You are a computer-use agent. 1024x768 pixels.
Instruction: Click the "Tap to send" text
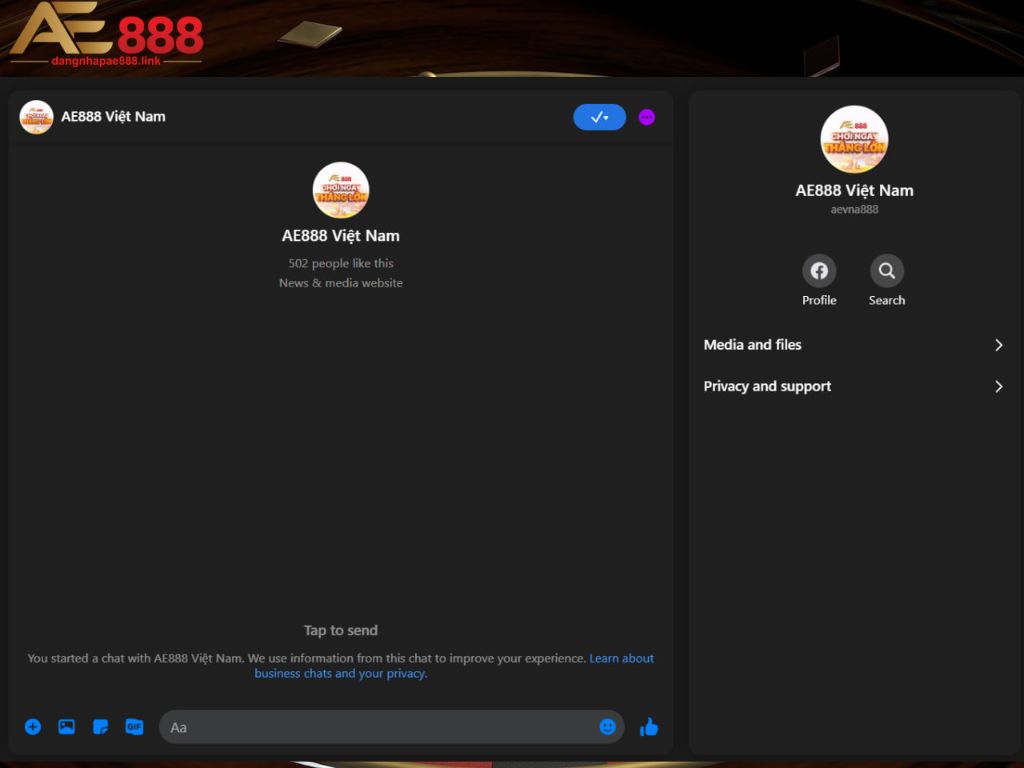tap(341, 630)
